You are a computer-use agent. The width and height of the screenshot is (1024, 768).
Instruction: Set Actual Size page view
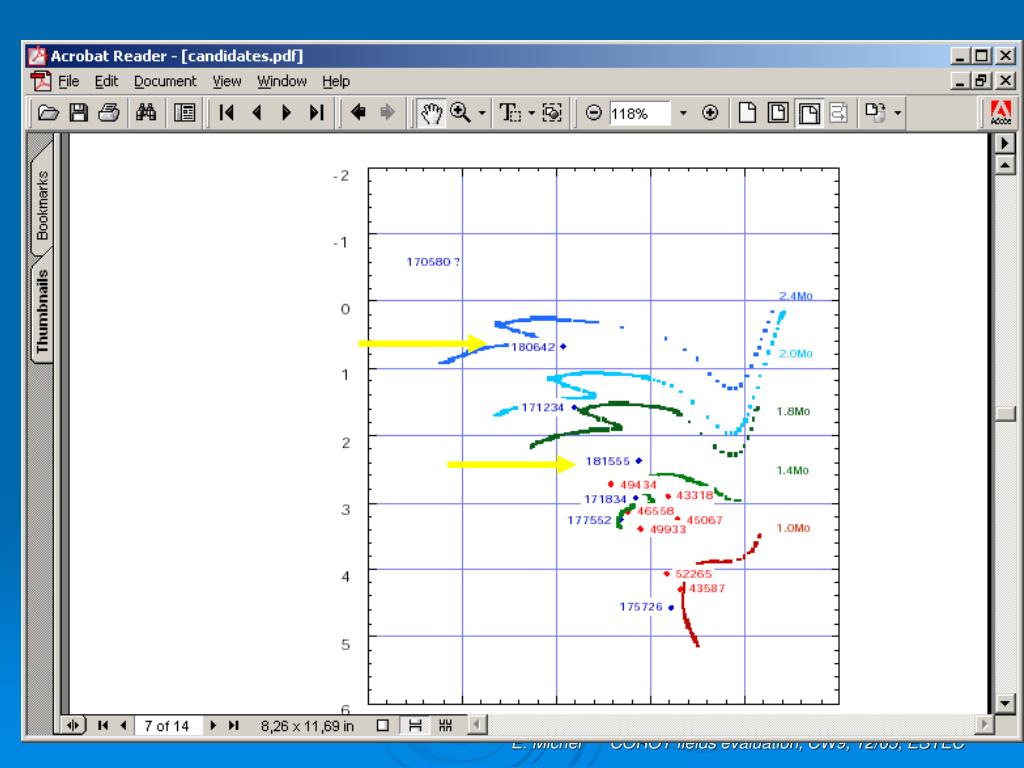pyautogui.click(x=747, y=113)
